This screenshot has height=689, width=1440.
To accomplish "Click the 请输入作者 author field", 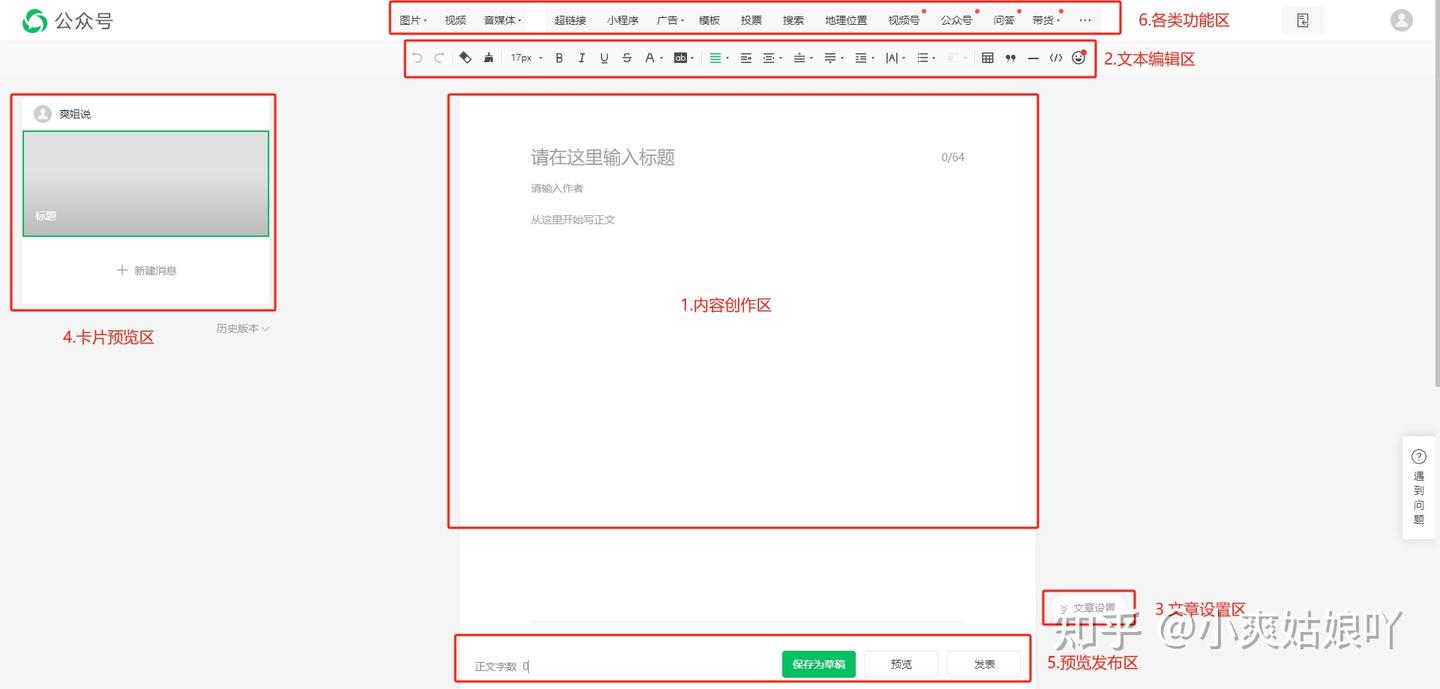I will (557, 188).
